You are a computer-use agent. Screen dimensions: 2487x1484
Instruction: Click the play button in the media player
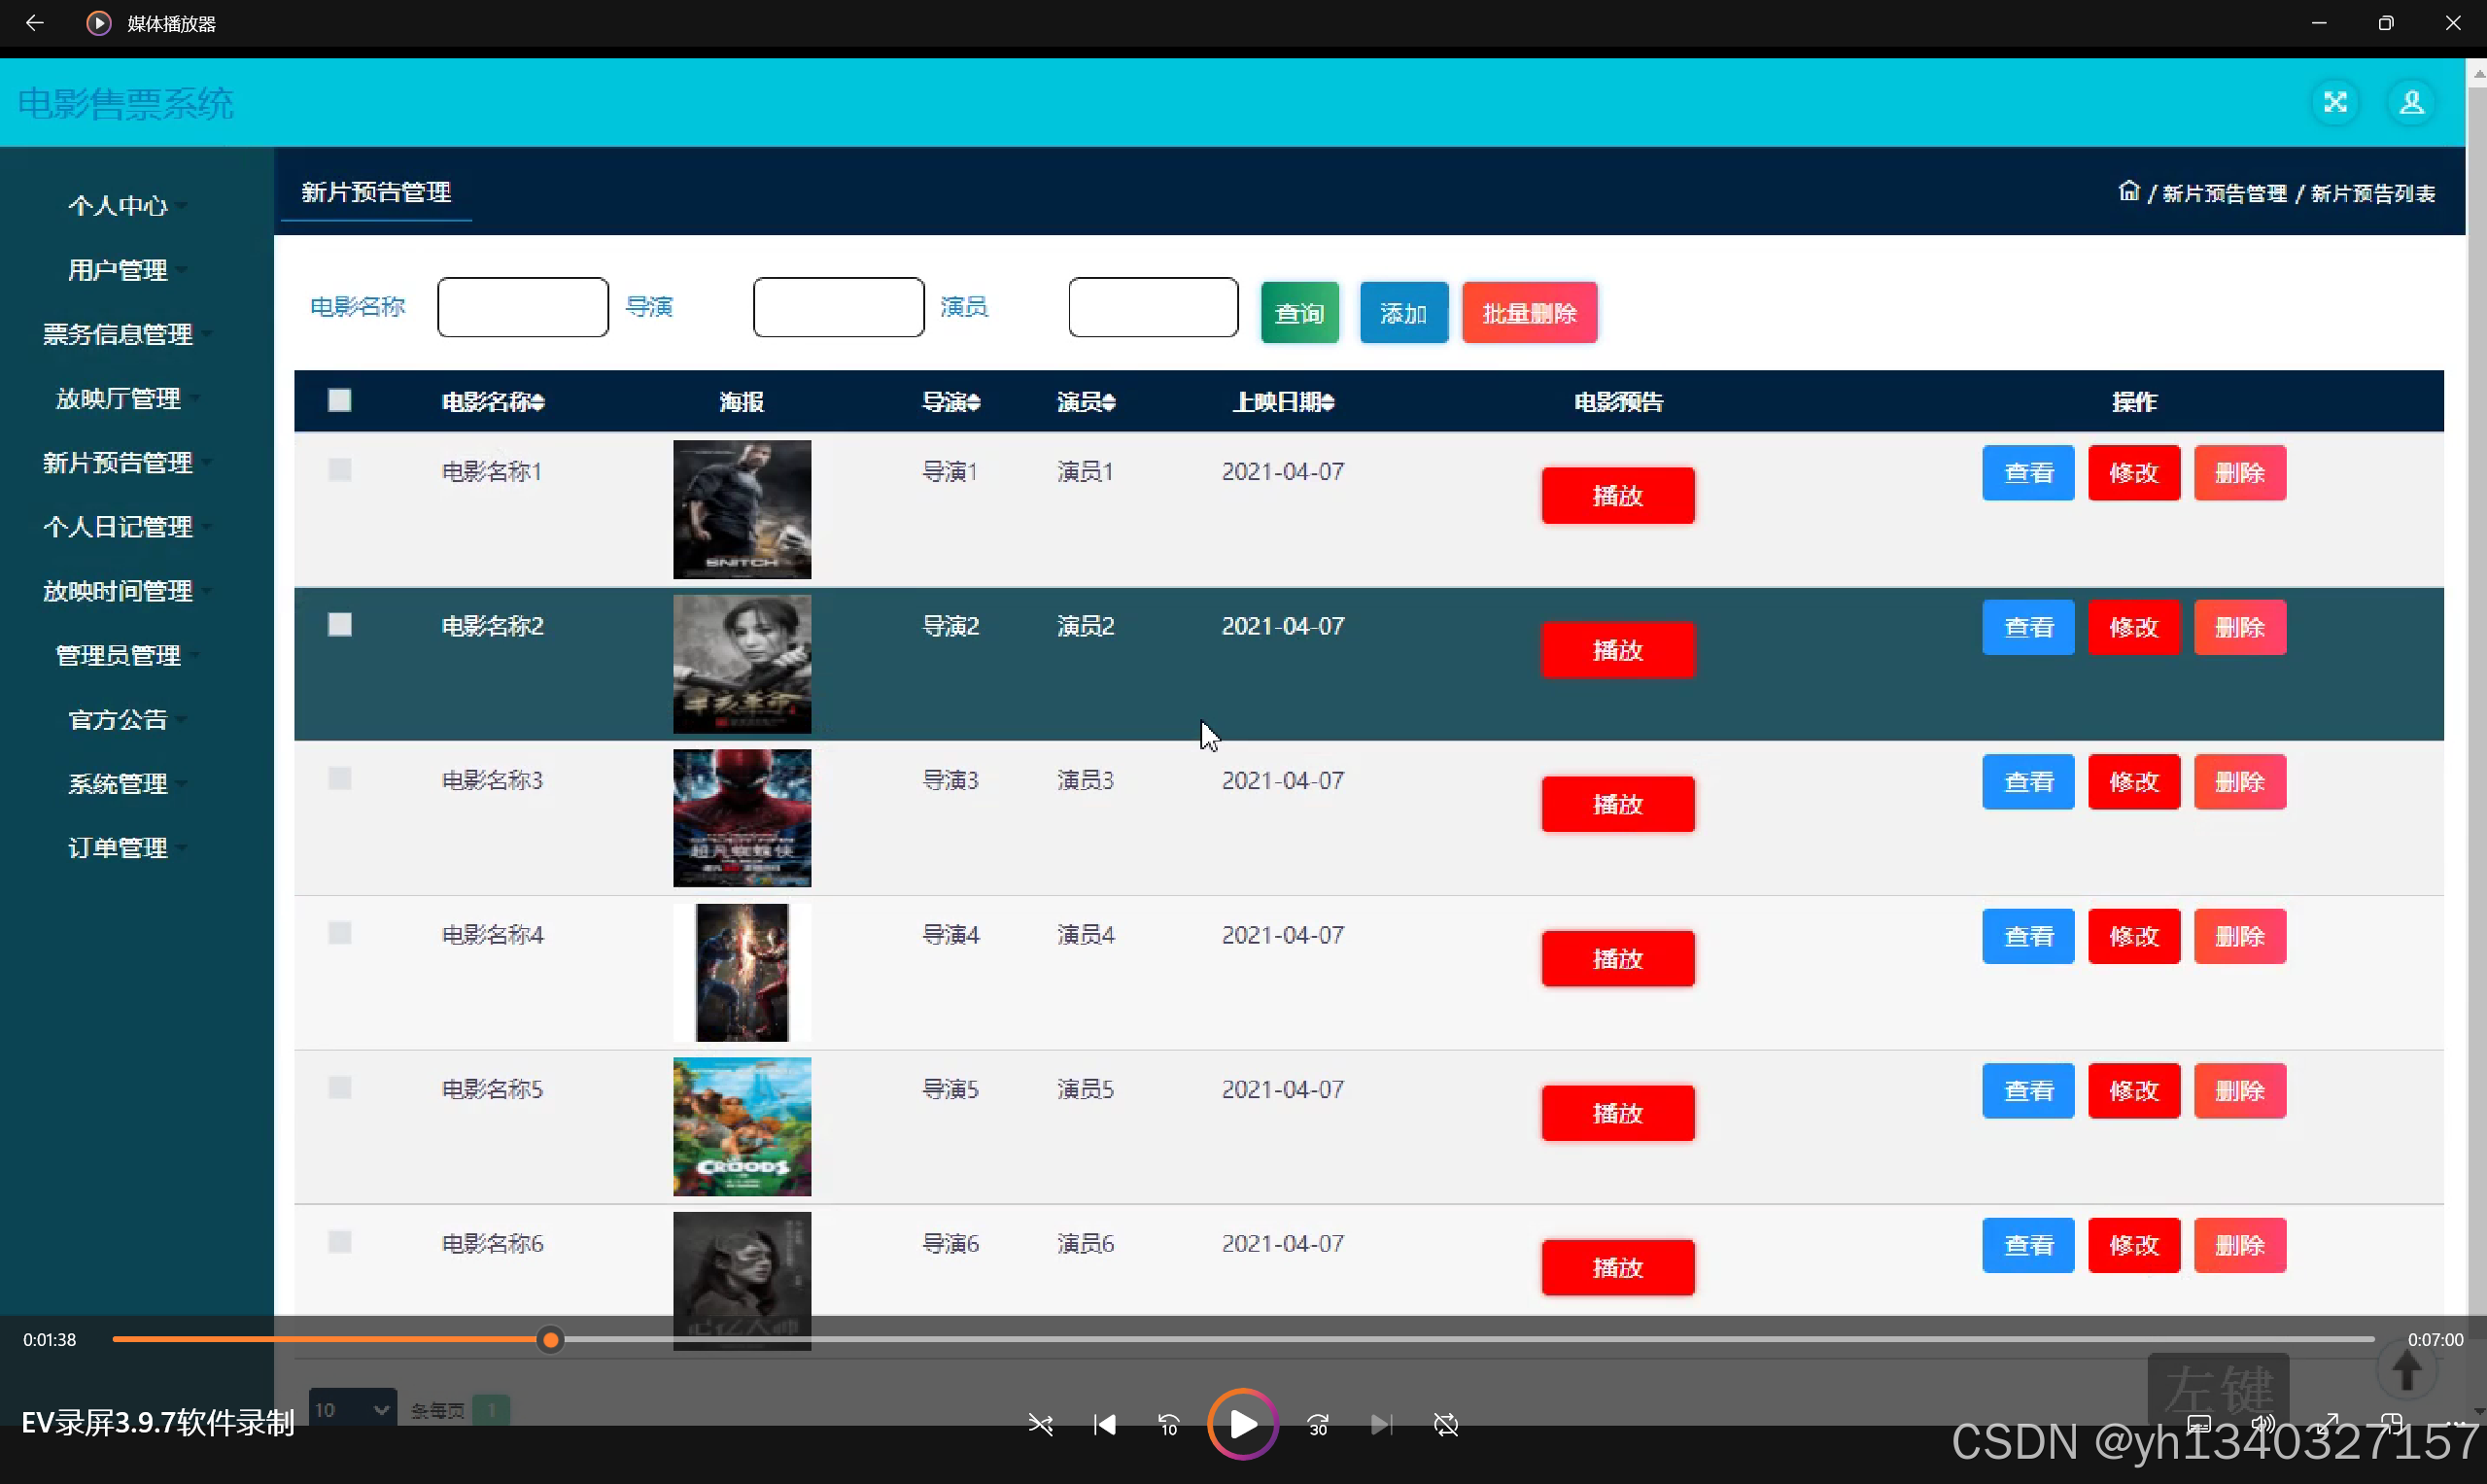coord(1242,1424)
